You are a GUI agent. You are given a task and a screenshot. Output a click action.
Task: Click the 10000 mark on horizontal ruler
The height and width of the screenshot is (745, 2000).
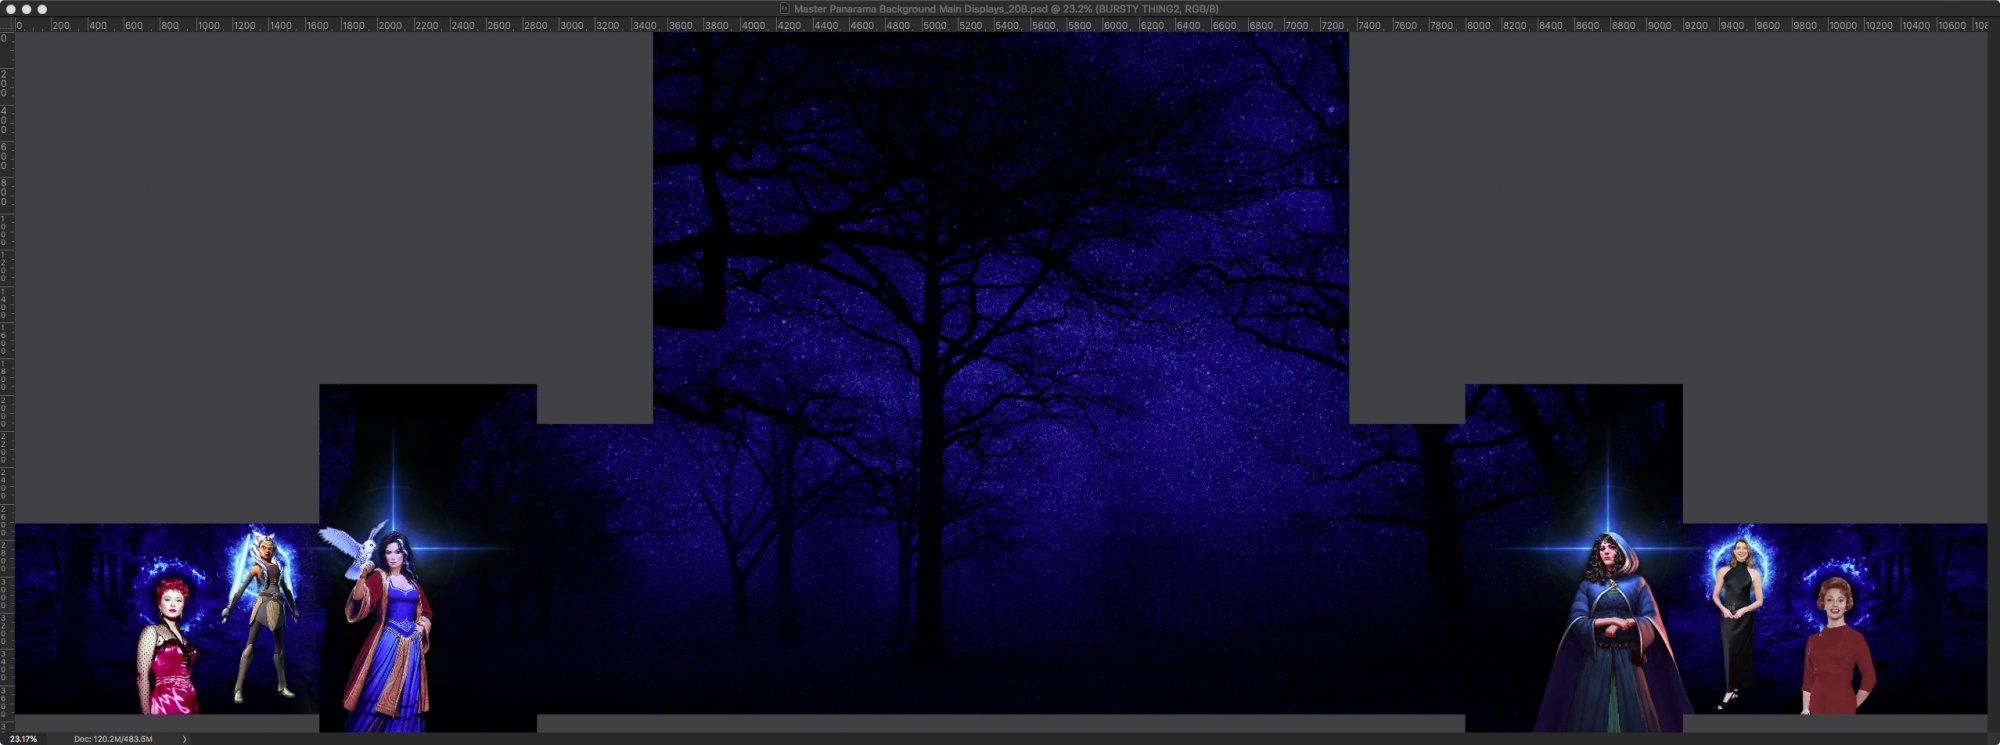point(1843,25)
